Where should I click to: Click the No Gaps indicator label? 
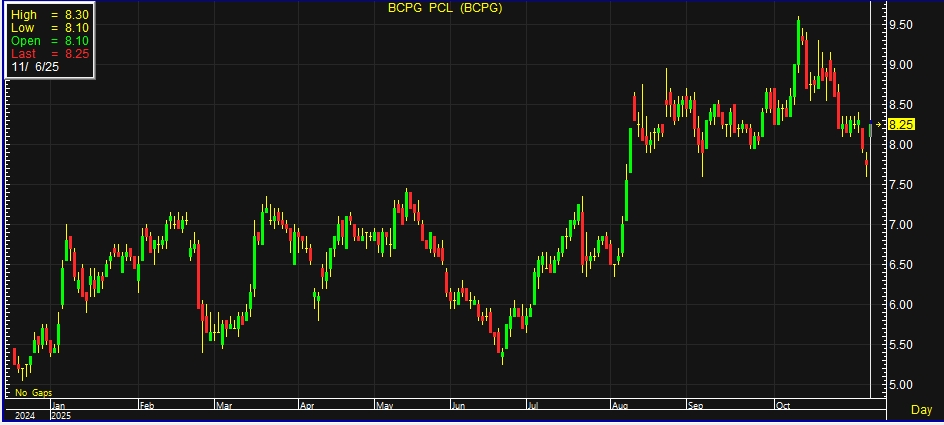33,393
